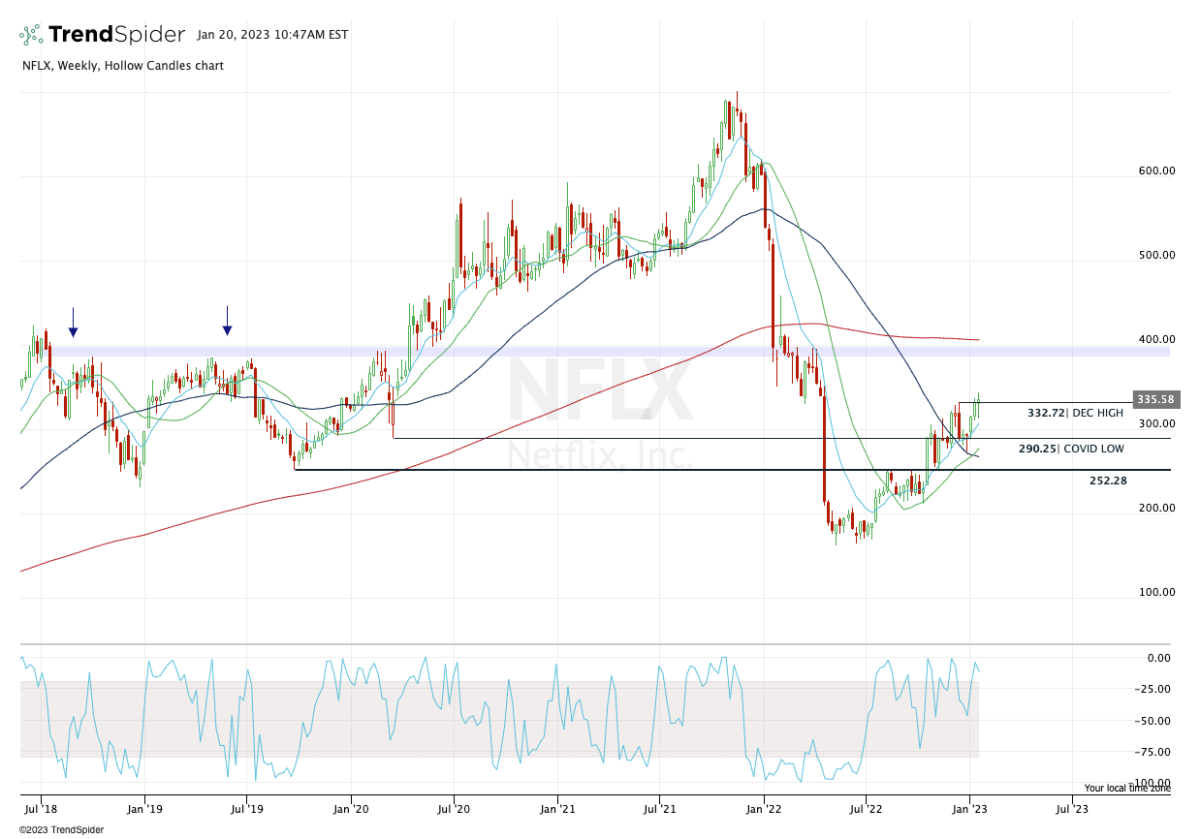Screen dimensions: 1200x839
Task: Click the 400.00 price axis label
Action: click(x=1157, y=340)
